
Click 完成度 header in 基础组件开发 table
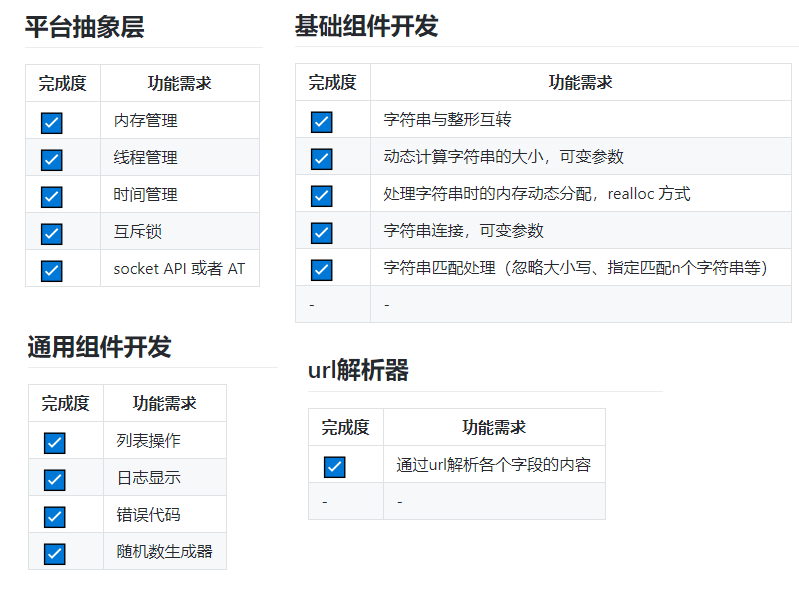(x=333, y=83)
